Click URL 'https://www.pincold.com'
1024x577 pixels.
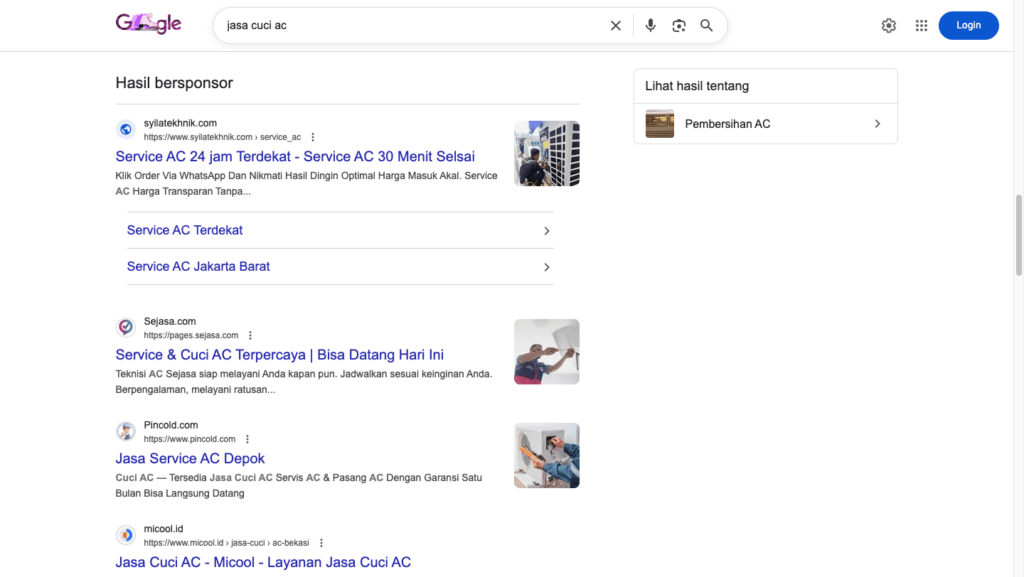189,439
